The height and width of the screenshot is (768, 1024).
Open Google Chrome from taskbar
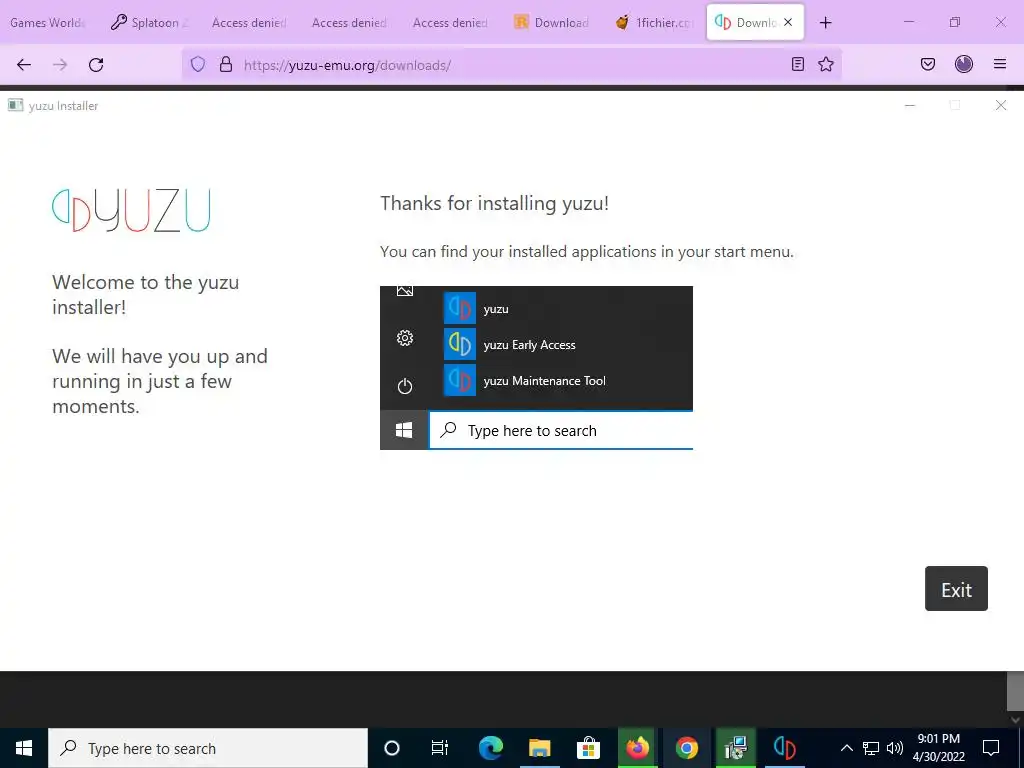click(686, 748)
